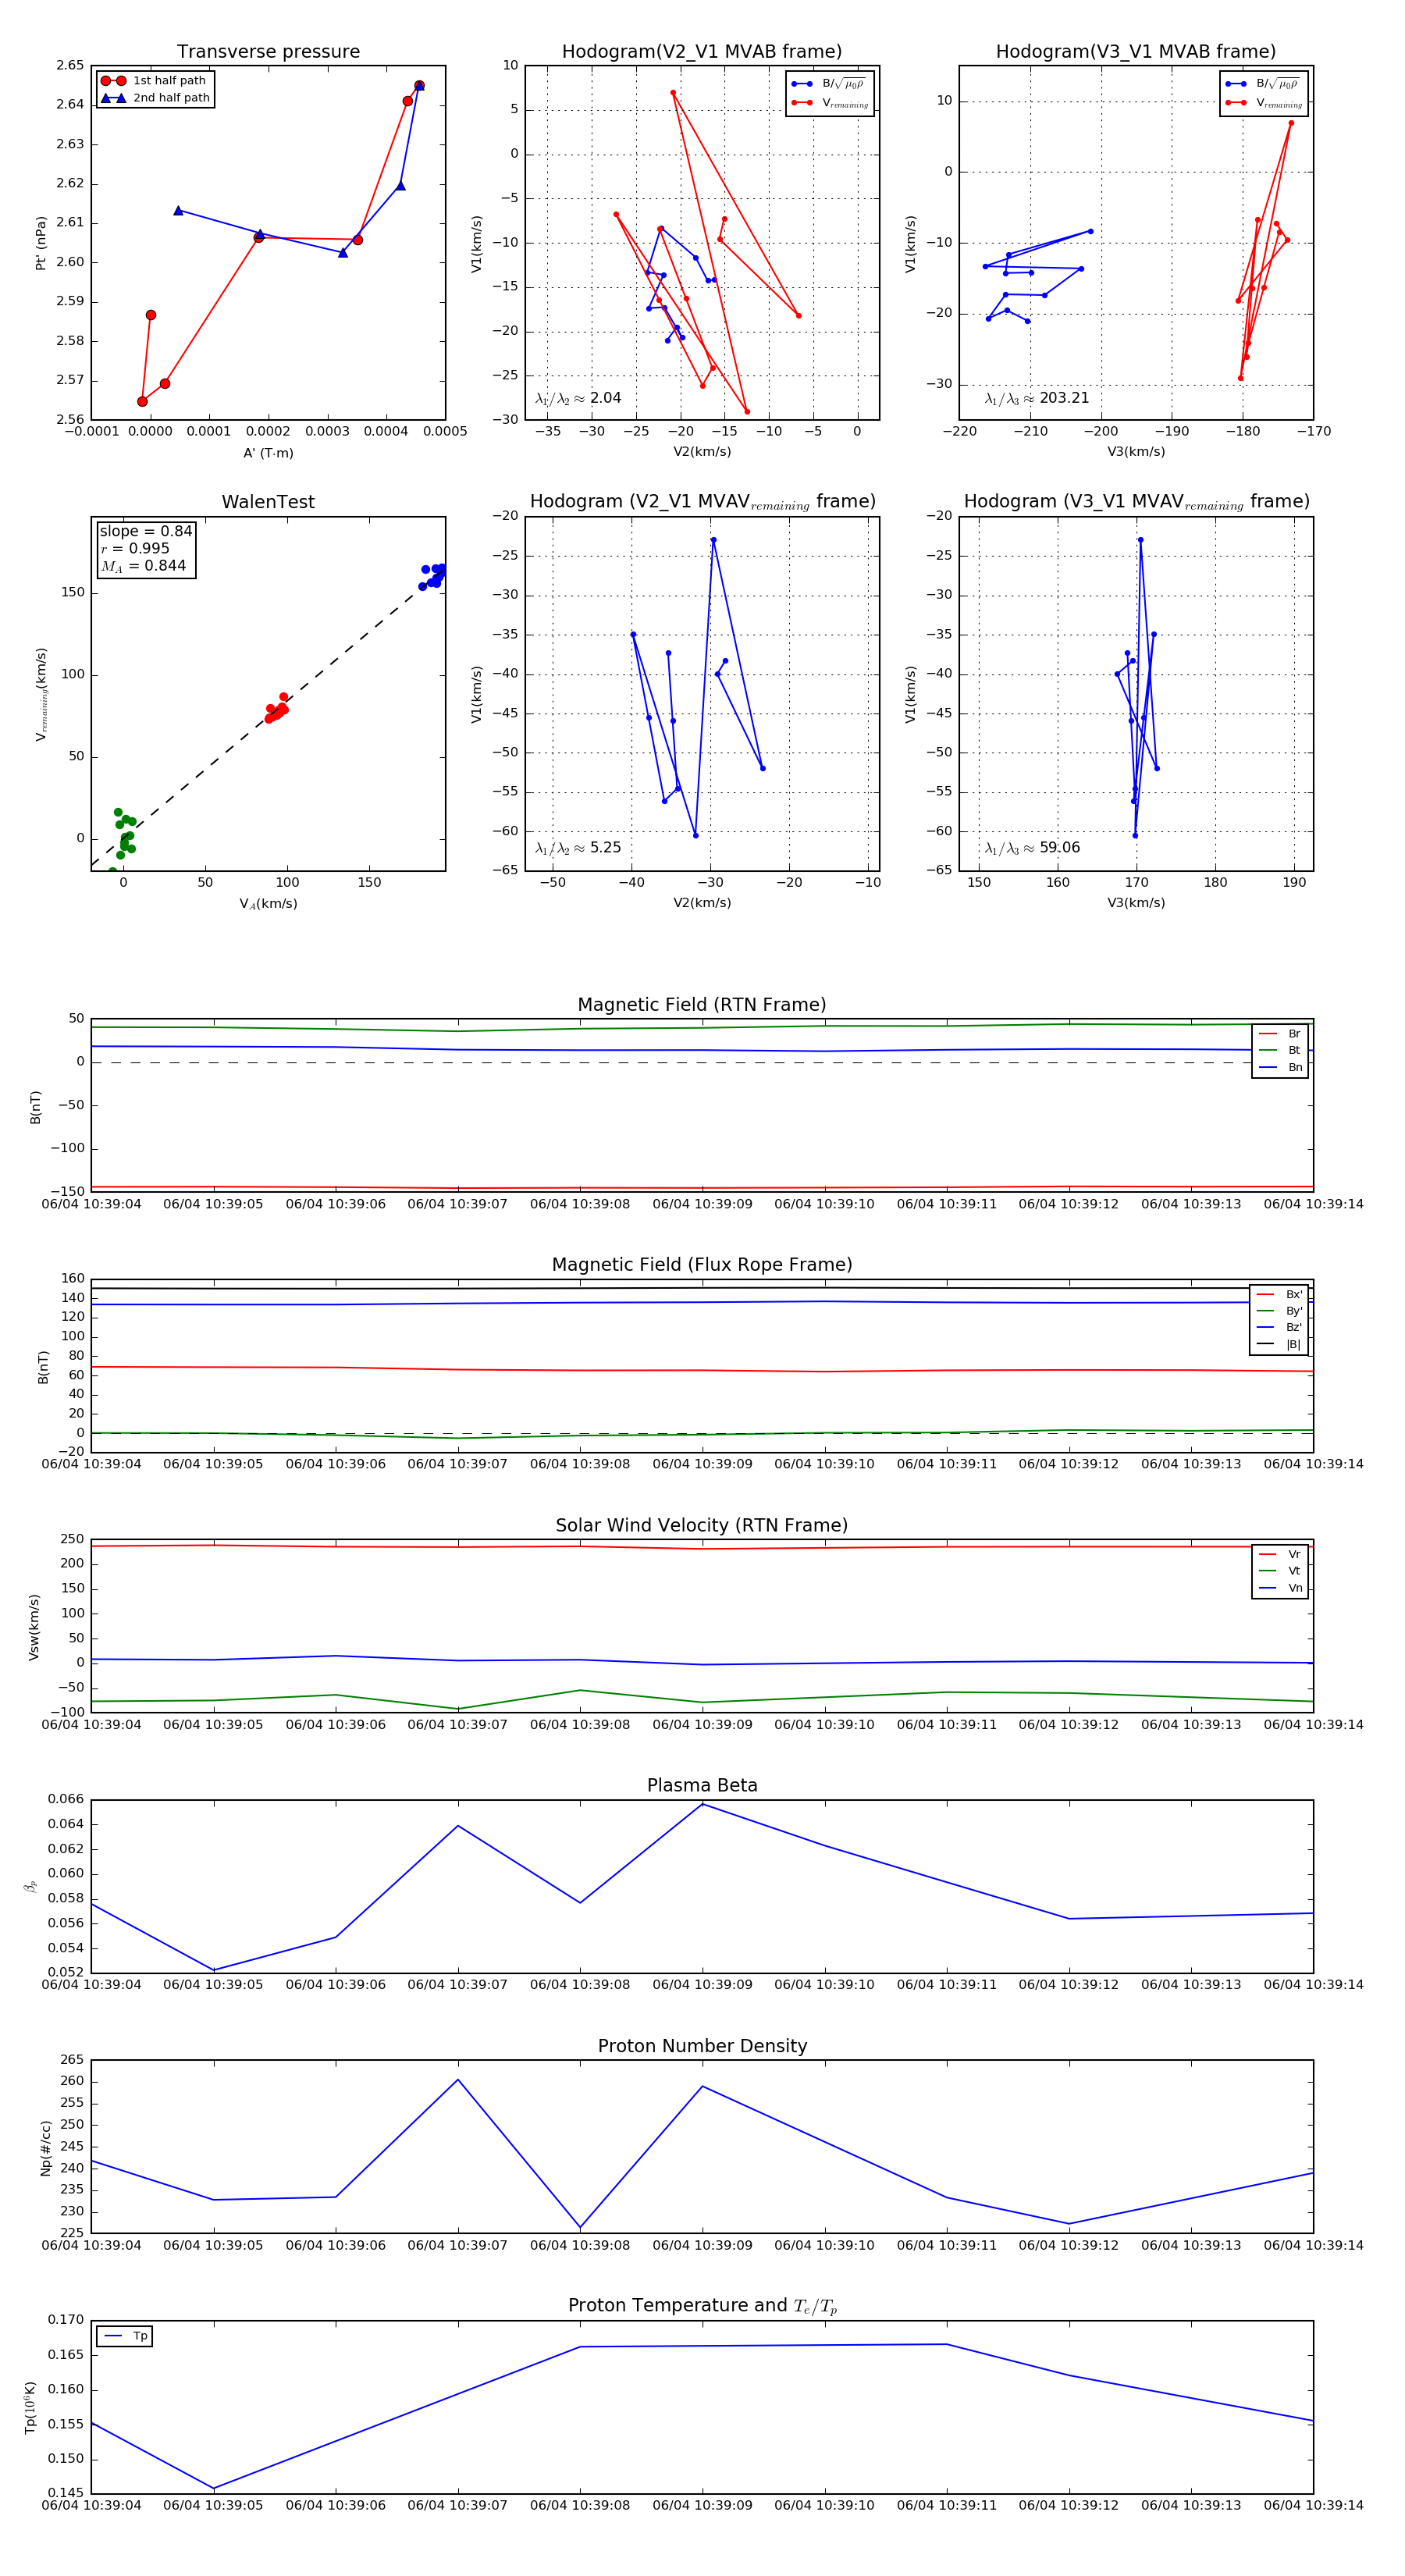The width and height of the screenshot is (1405, 2576).
Task: Click the Hodogram V3_V1 MVAV remaining frame title
Action: coord(1136,502)
